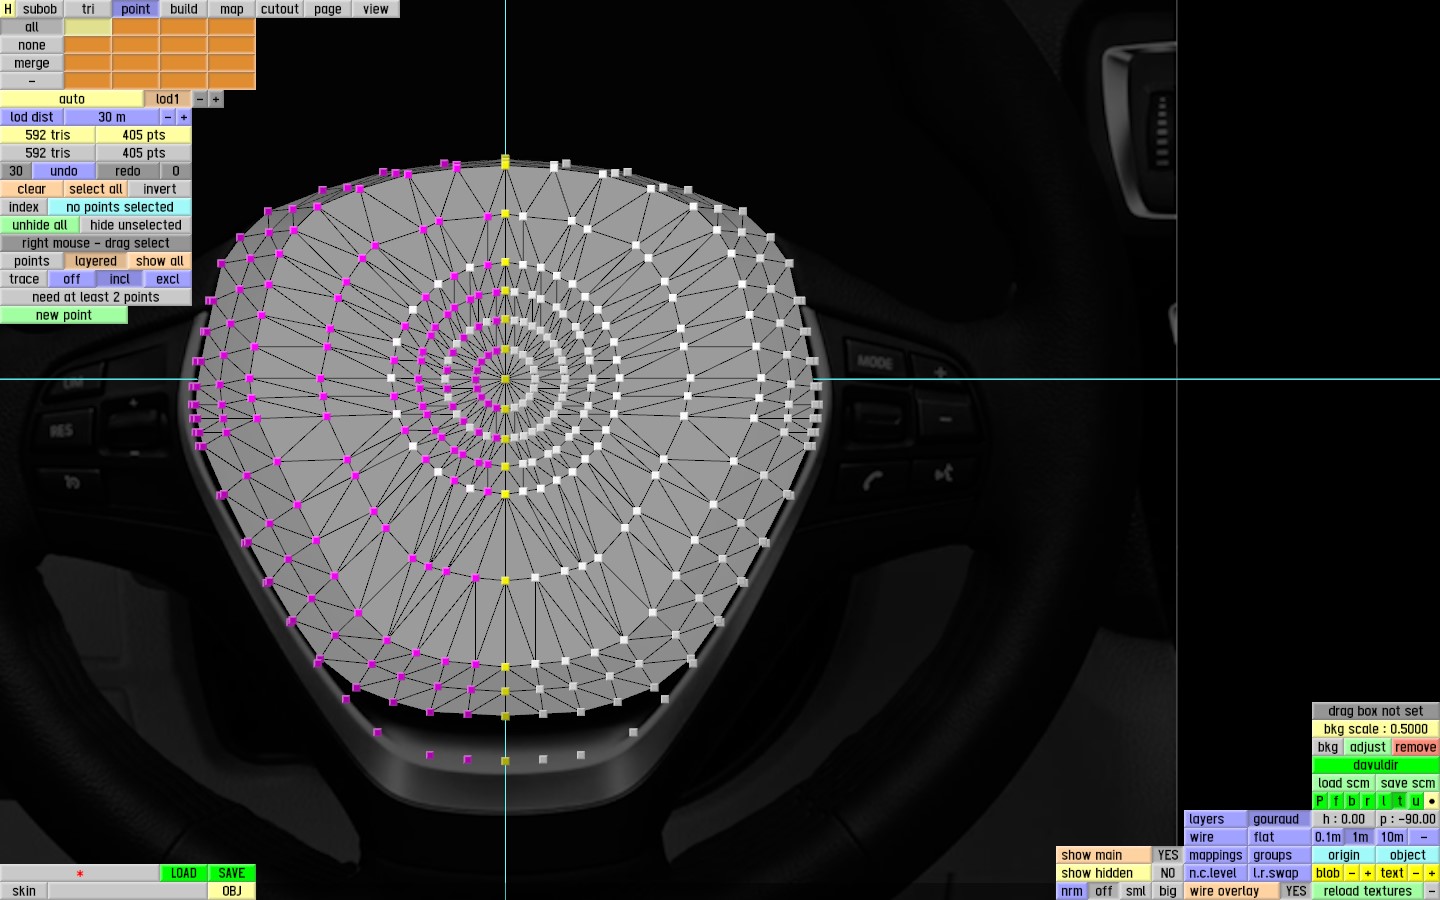This screenshot has width=1440, height=900.
Task: Click the none layers button
Action: [x=32, y=45]
